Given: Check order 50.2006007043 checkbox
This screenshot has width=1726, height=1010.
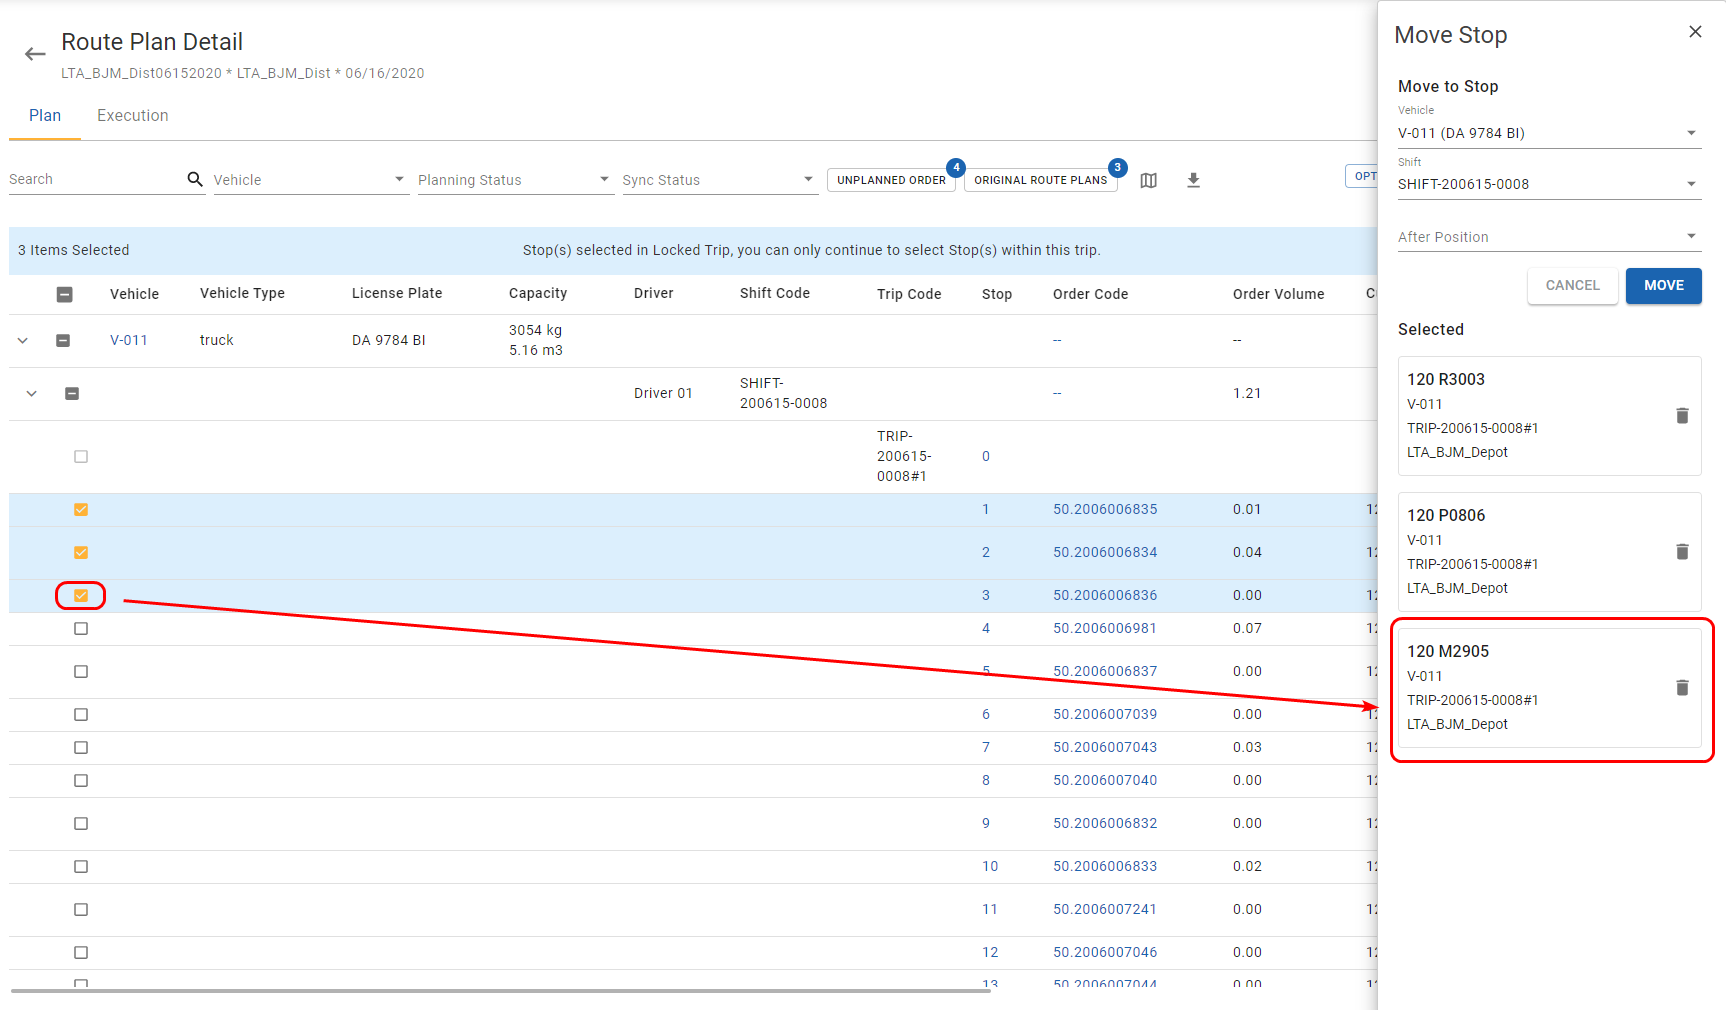Looking at the screenshot, I should point(81,747).
